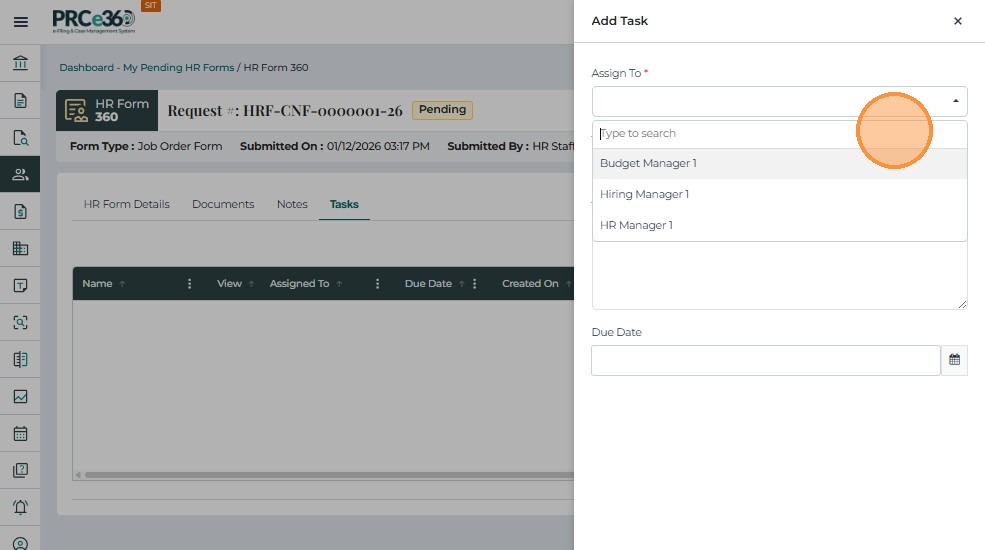985x550 pixels.
Task: Open the document sidebar icon
Action: pyautogui.click(x=20, y=100)
